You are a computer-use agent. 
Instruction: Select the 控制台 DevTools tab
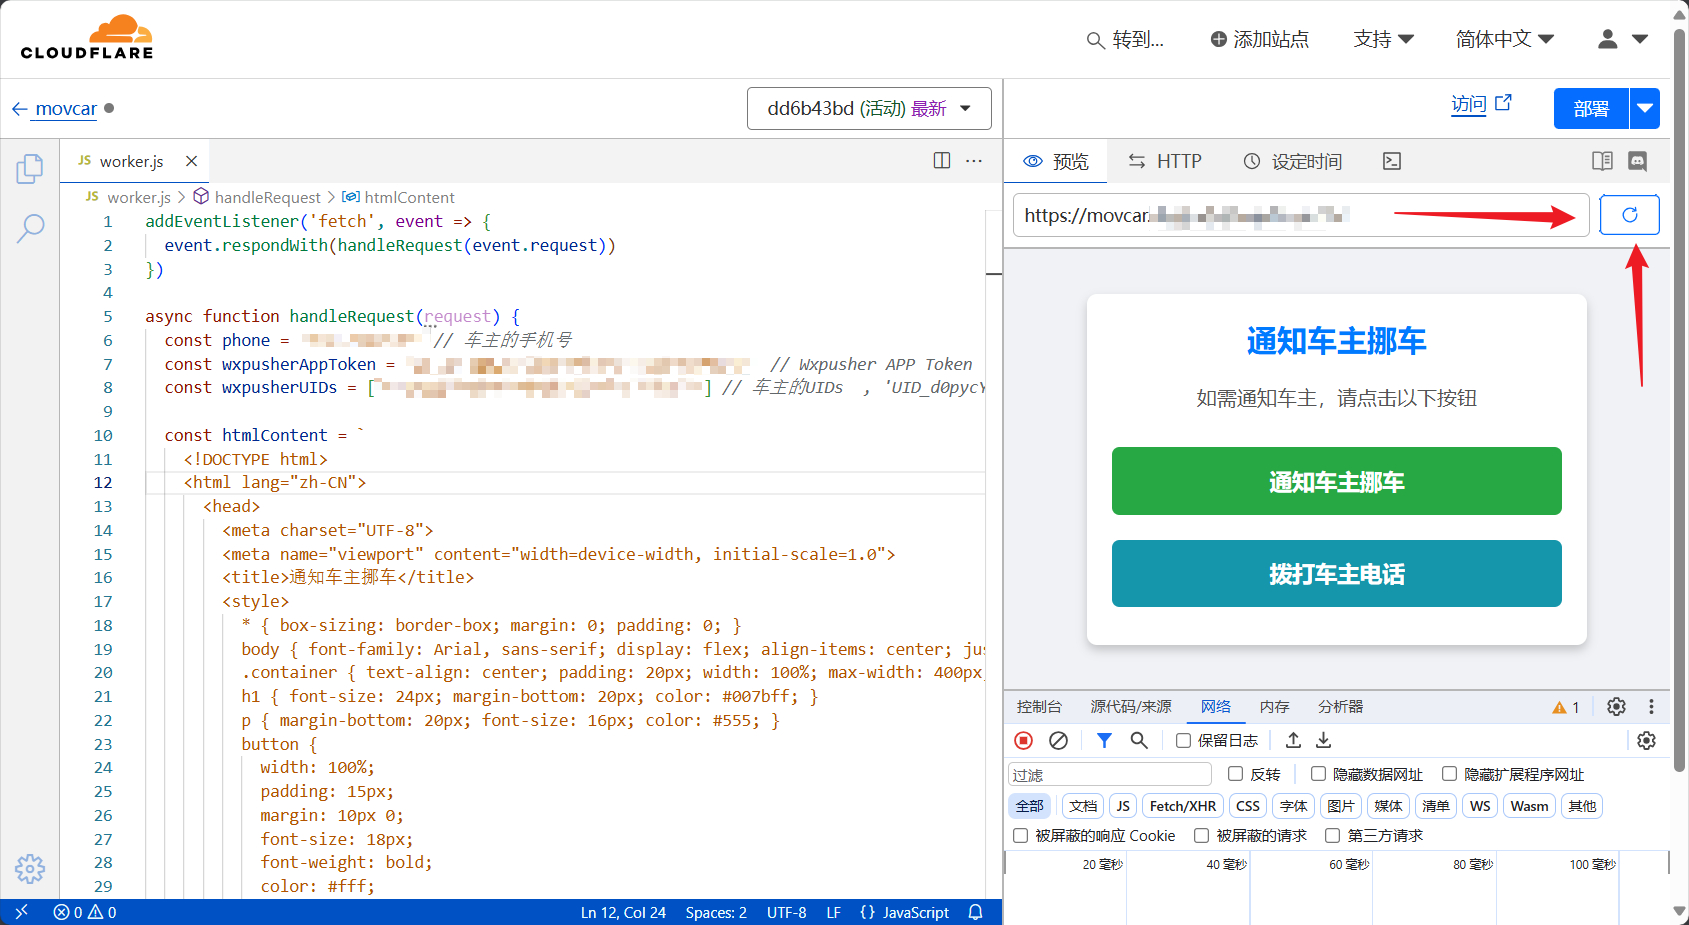click(x=1039, y=707)
